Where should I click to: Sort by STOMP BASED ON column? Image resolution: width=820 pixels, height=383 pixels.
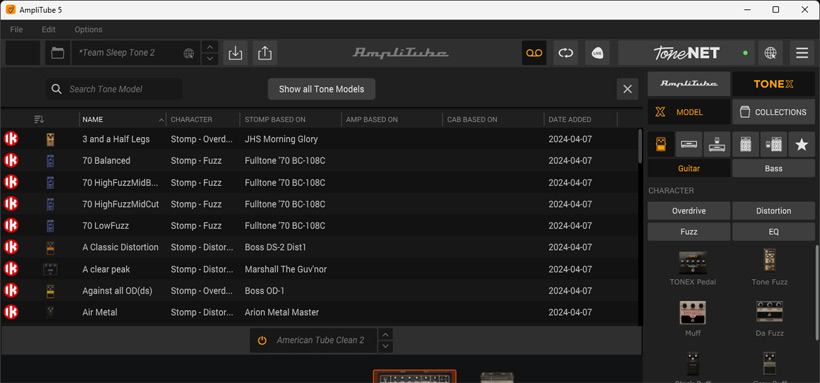click(290, 119)
